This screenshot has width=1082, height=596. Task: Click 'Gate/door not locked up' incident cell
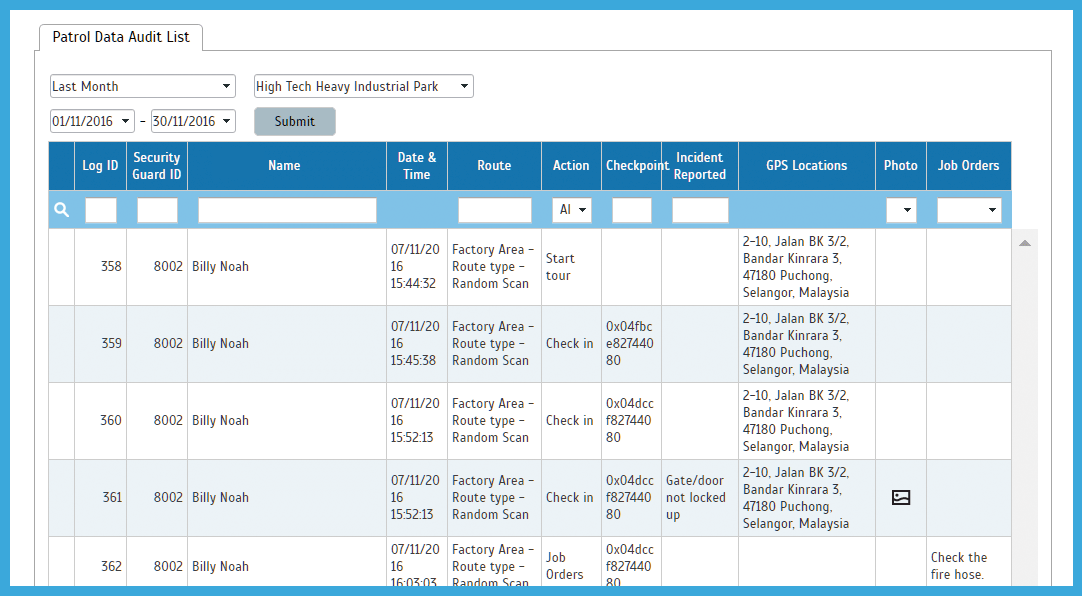[x=700, y=498]
